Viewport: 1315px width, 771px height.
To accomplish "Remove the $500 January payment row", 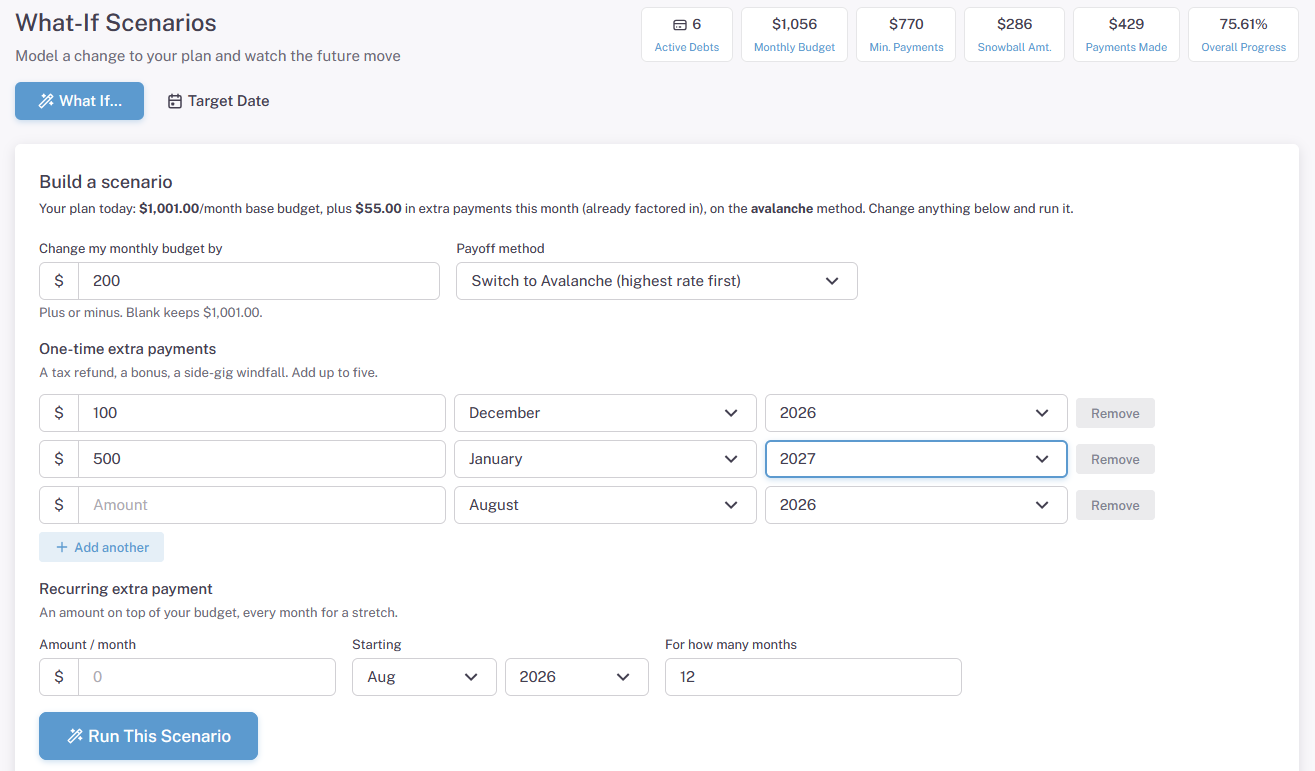I will pos(1115,459).
